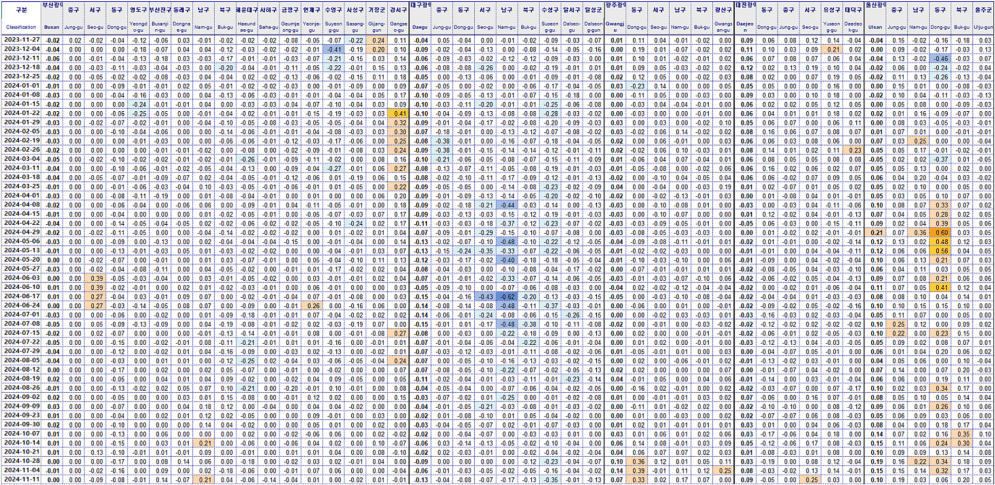Click the 0.26 Yeonje-gu cell in 2024-06-24 row
This screenshot has height=485, width=995.
tap(312, 305)
